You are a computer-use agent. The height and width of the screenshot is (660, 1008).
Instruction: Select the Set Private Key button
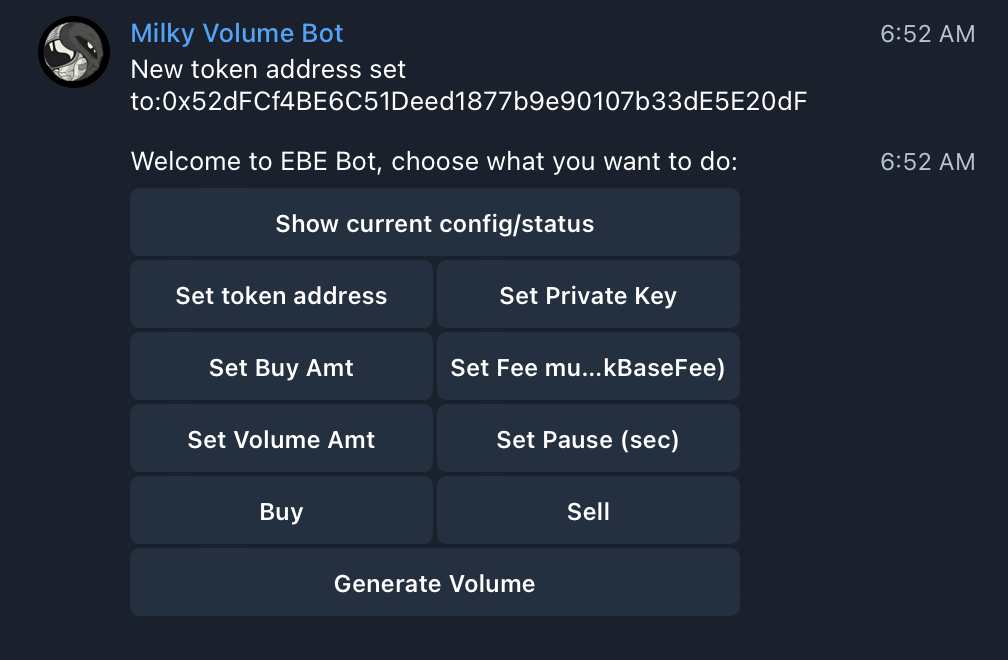point(588,295)
